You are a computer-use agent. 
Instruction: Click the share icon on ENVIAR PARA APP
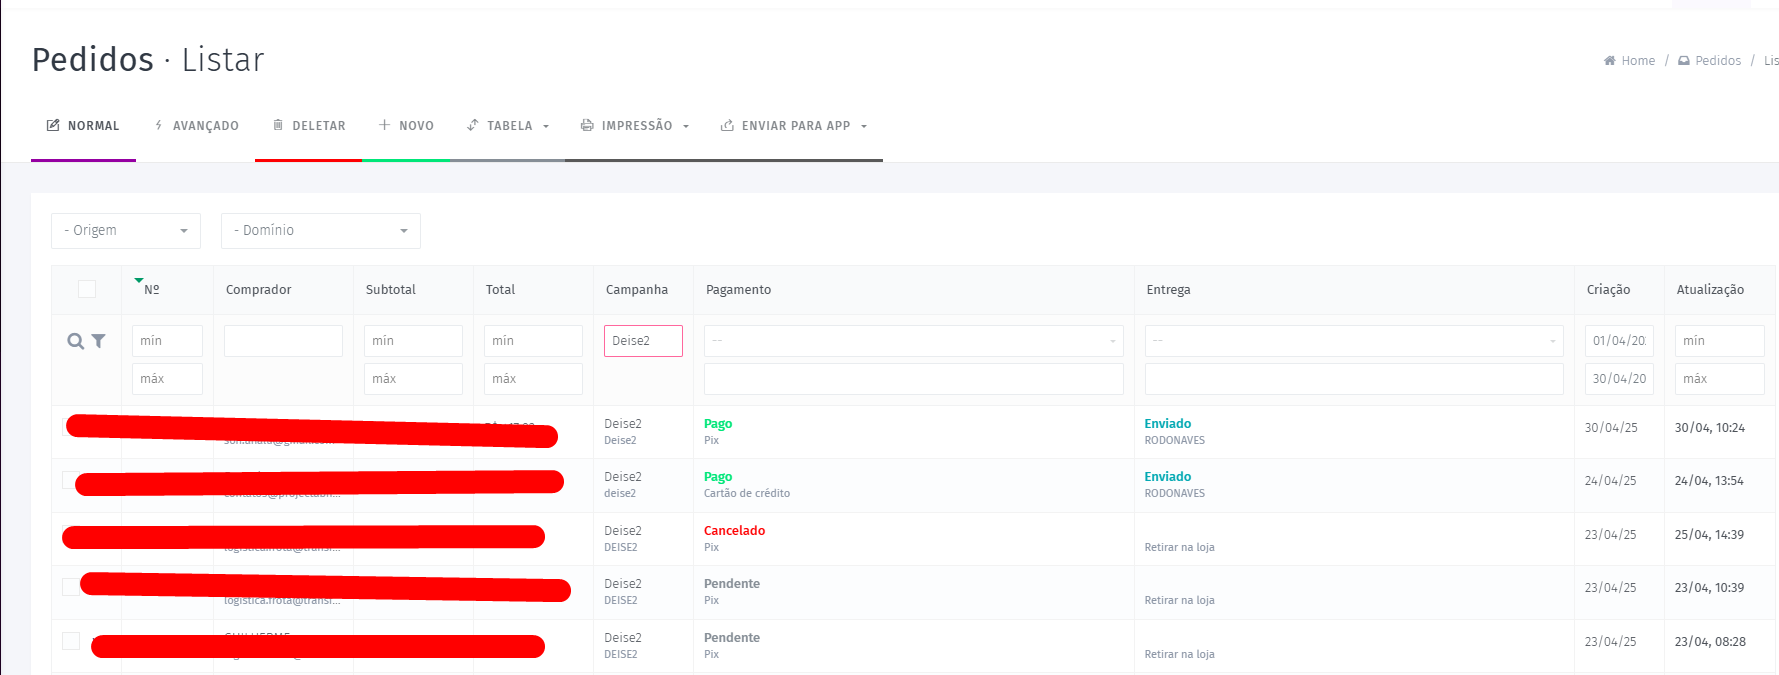(727, 125)
